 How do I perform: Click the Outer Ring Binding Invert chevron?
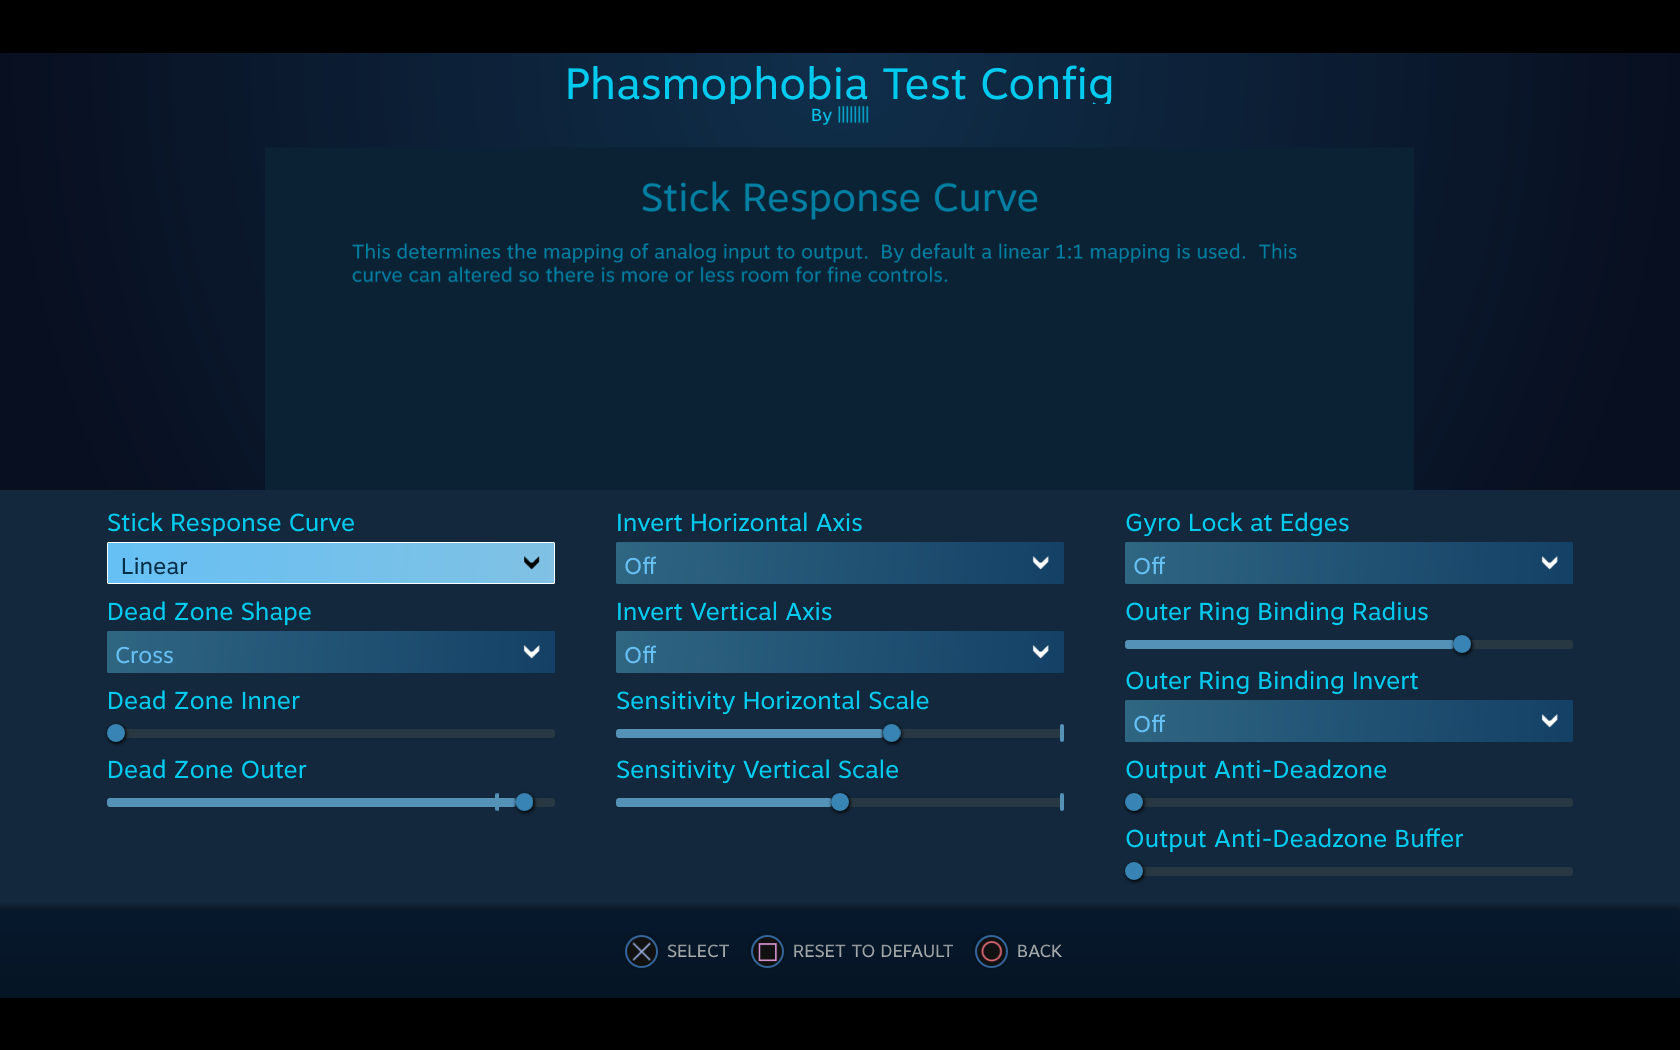(x=1550, y=721)
